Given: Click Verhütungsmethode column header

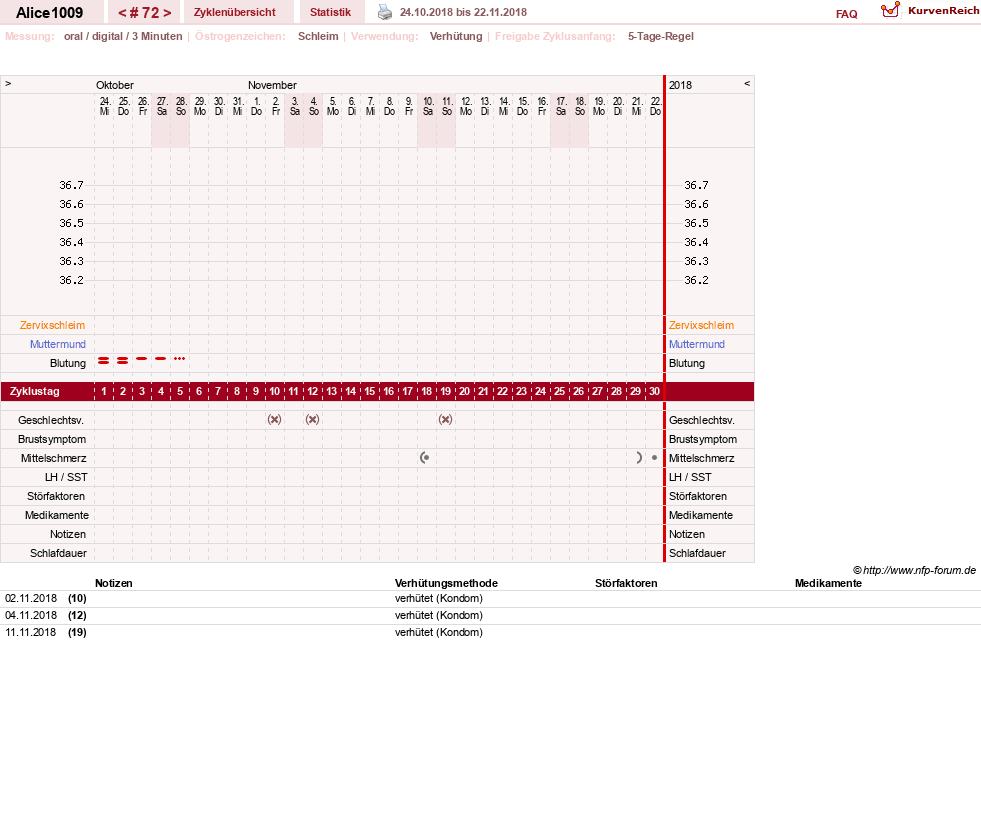Looking at the screenshot, I should tap(446, 583).
